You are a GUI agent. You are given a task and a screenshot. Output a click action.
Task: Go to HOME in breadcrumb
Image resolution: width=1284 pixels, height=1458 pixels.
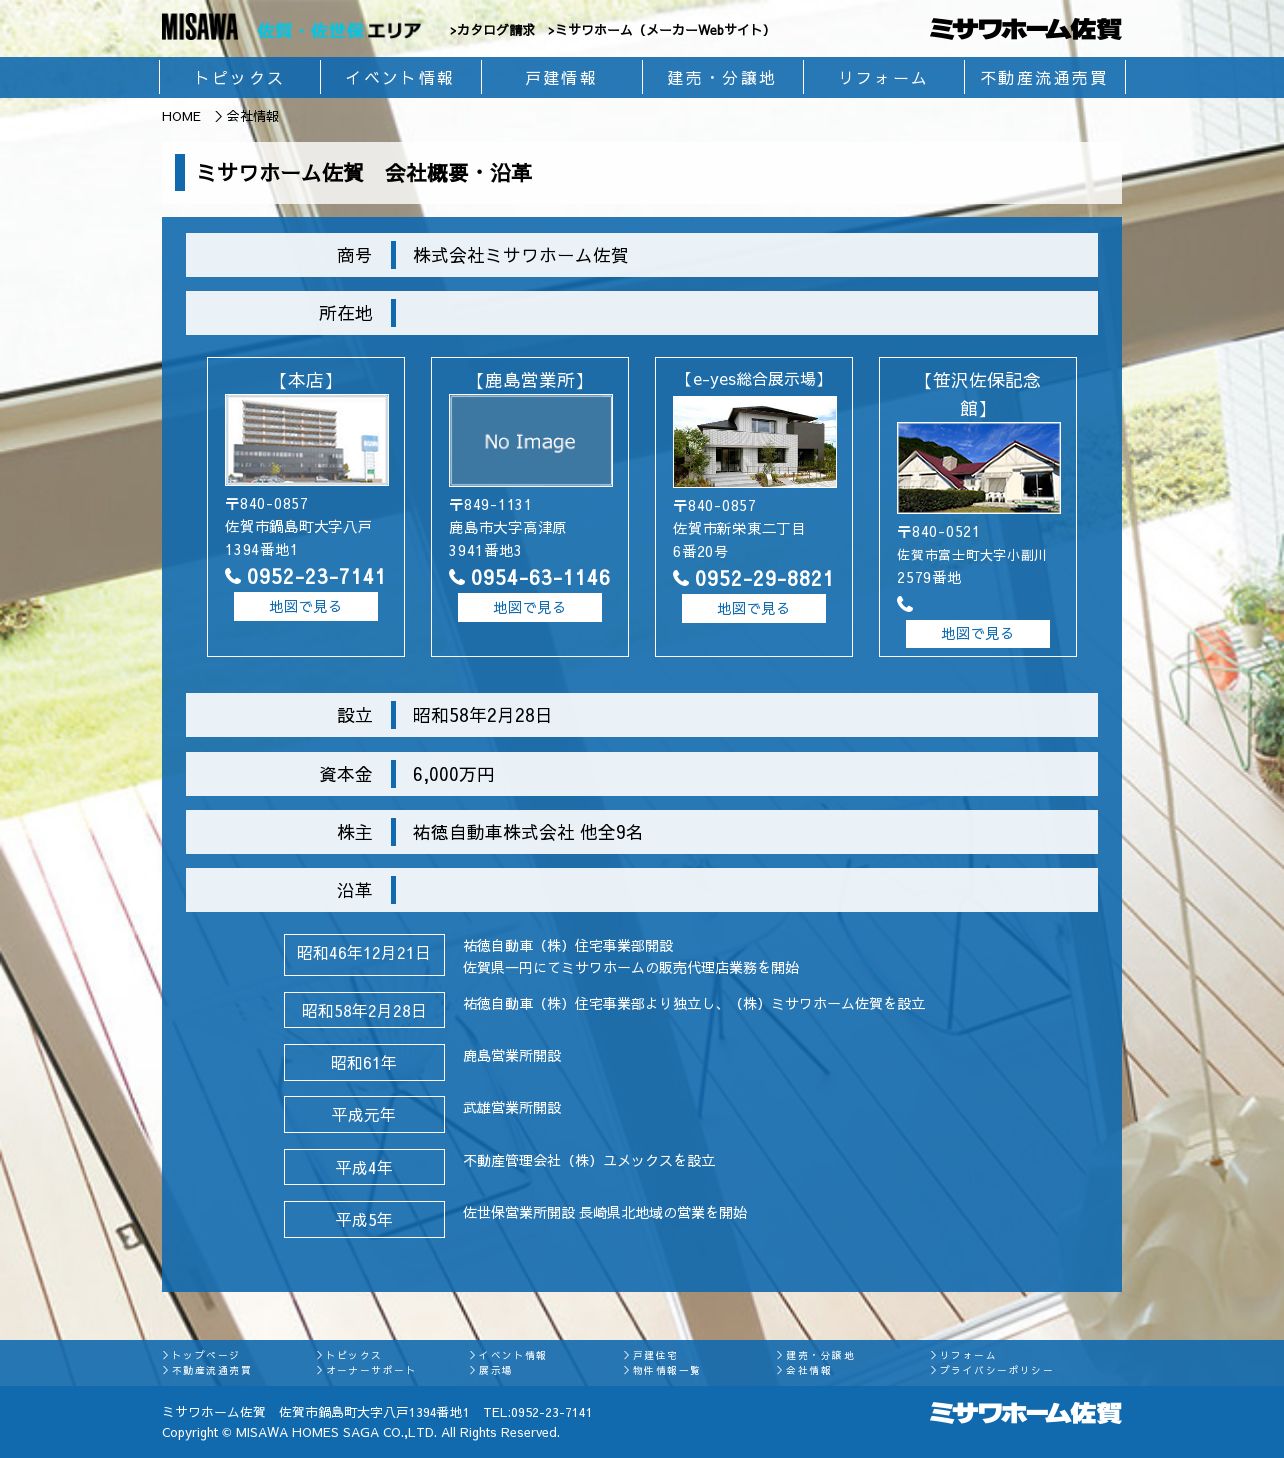(181, 116)
